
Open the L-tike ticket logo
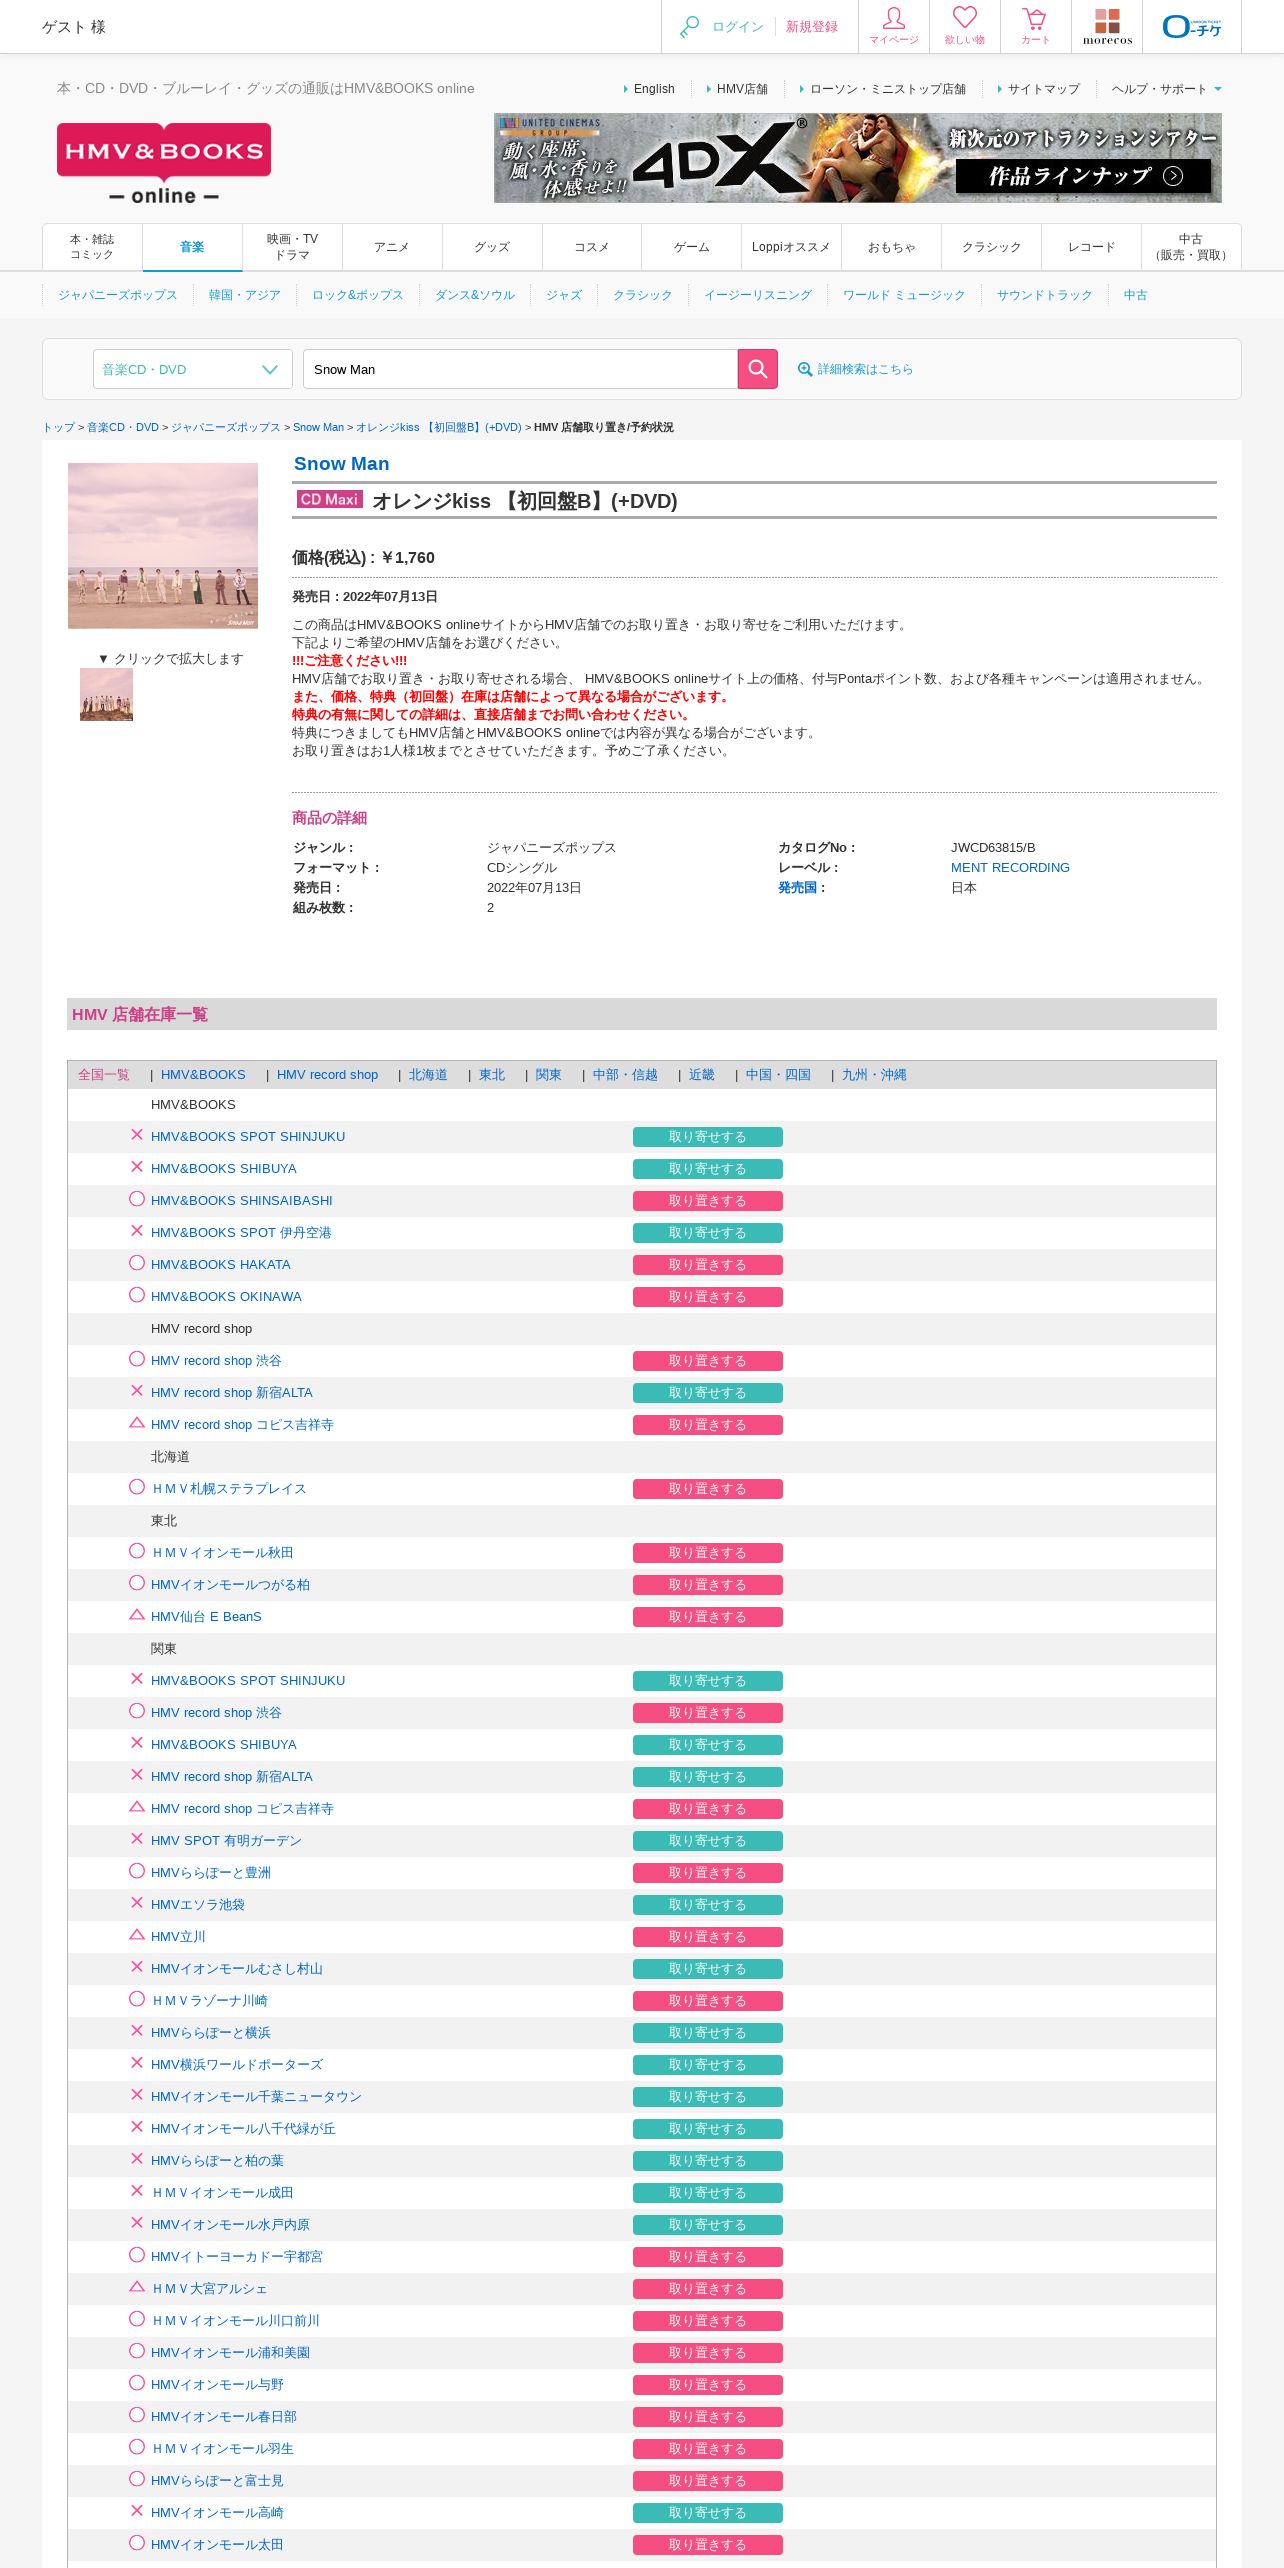1192,27
